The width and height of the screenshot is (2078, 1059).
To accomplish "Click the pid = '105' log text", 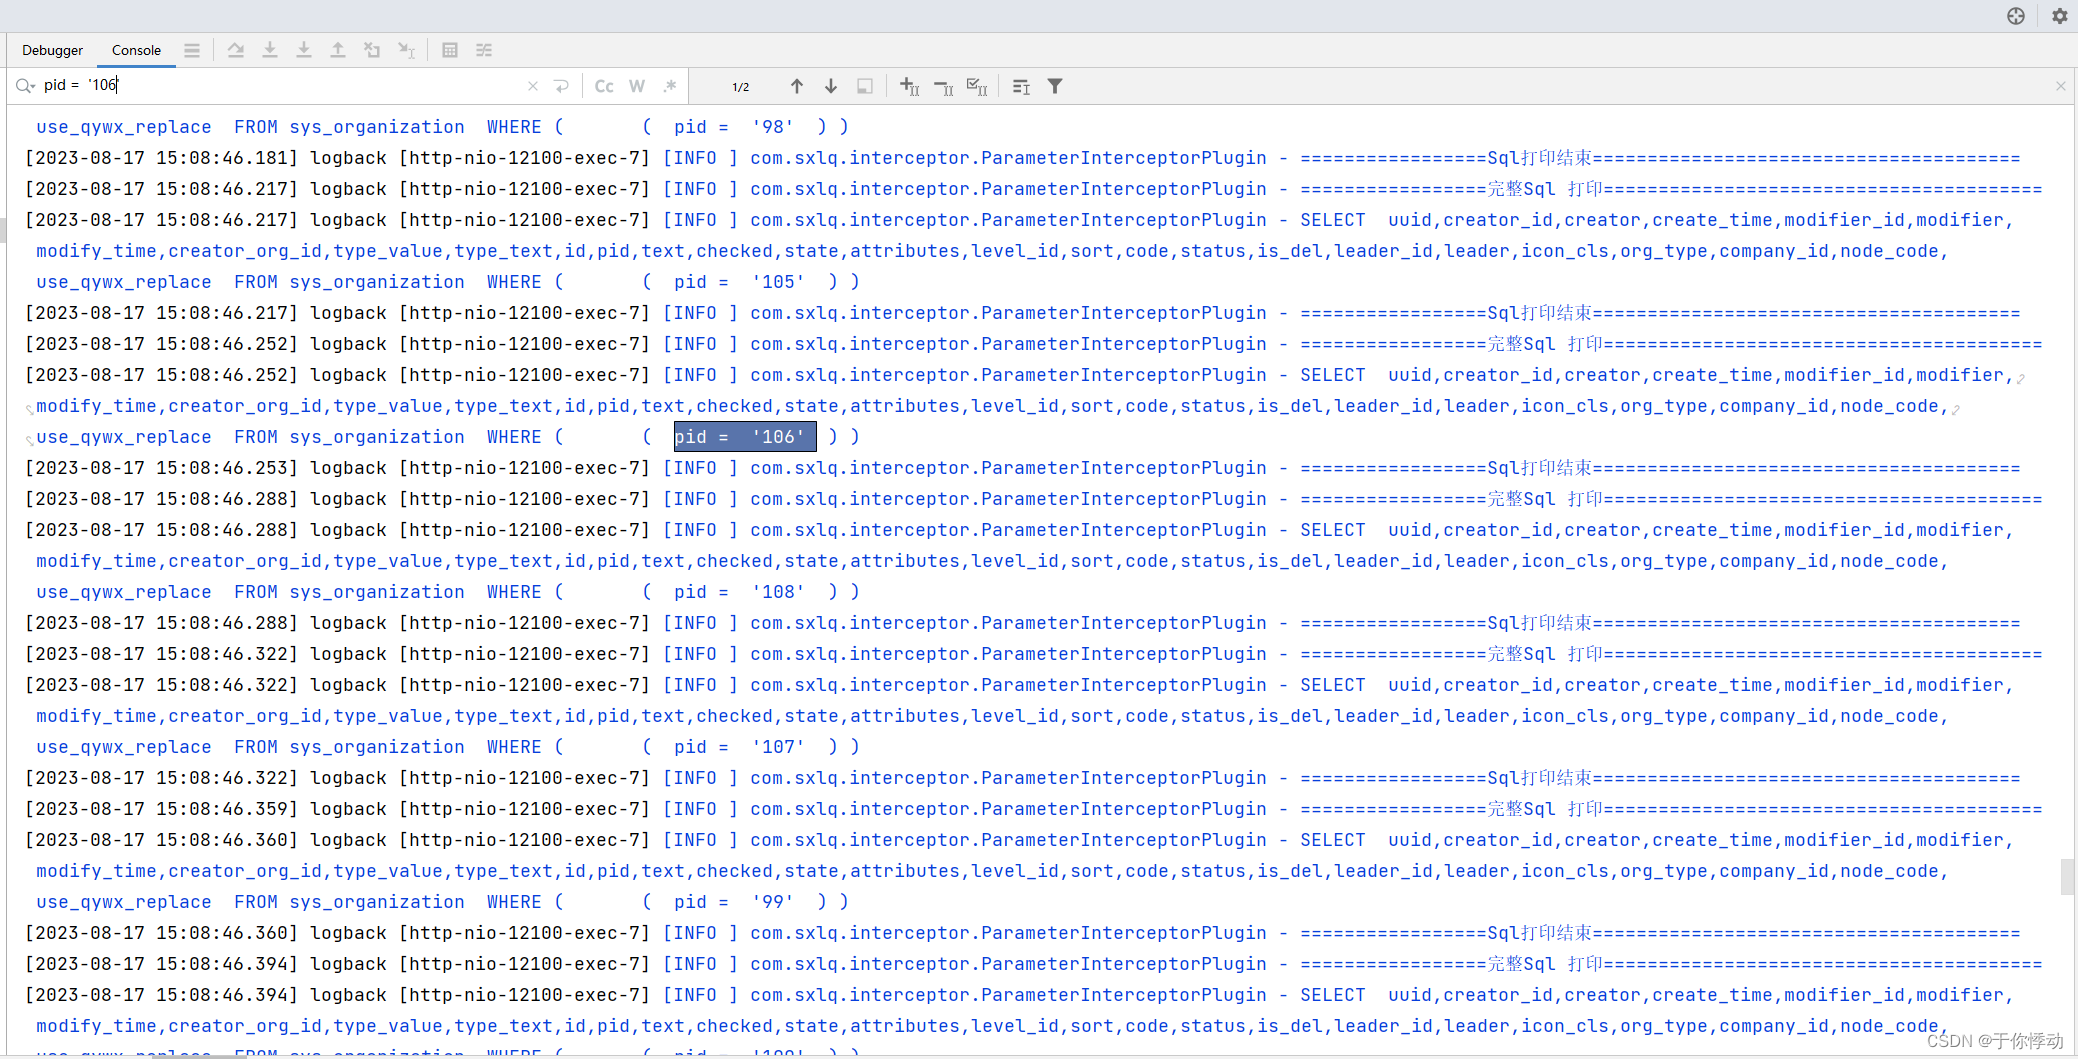I will pyautogui.click(x=739, y=282).
